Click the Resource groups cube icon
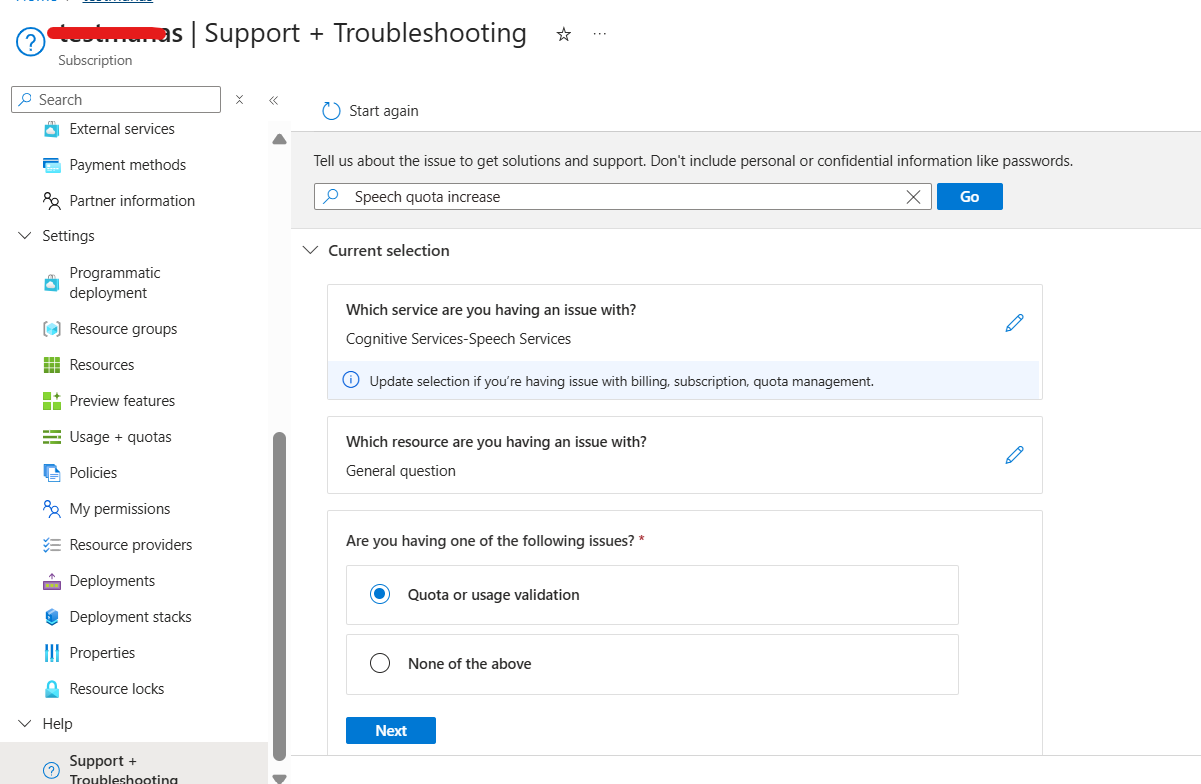Image resolution: width=1201 pixels, height=784 pixels. pyautogui.click(x=52, y=329)
